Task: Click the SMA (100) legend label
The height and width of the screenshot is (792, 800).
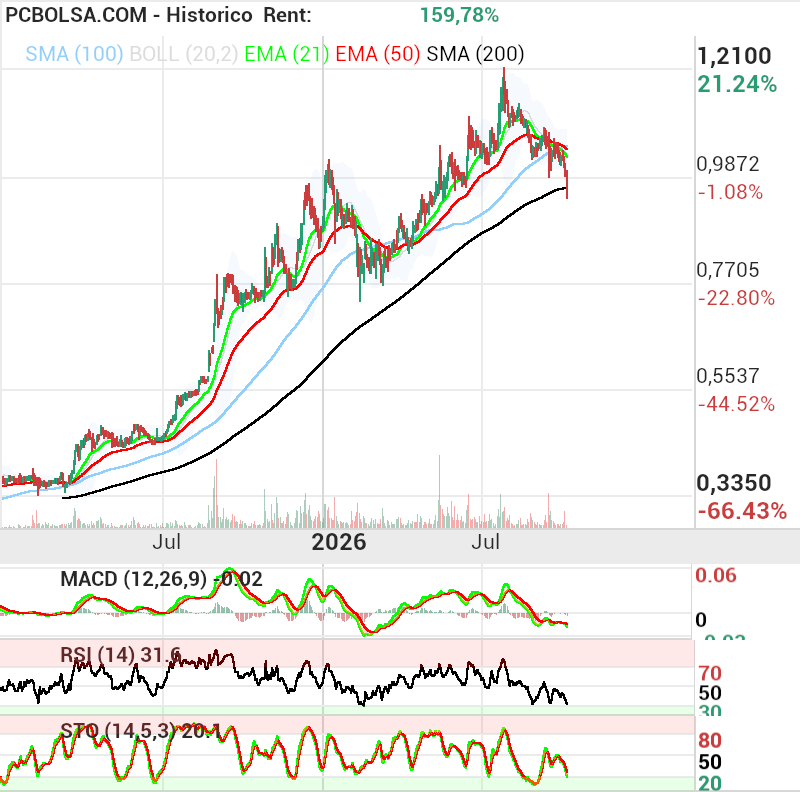Action: (x=74, y=54)
